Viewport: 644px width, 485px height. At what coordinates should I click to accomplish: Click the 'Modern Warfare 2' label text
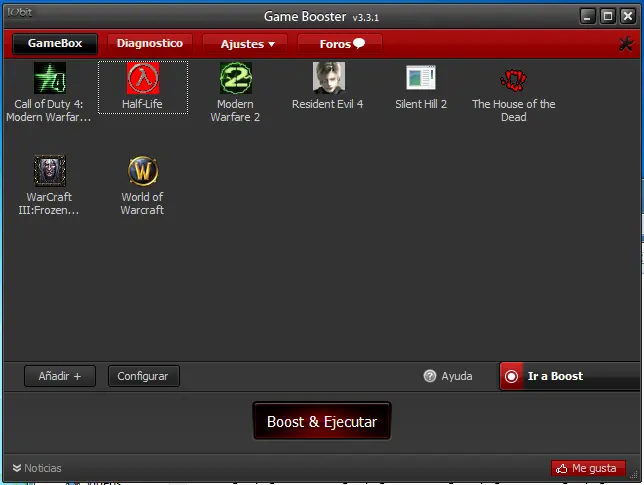tap(235, 110)
